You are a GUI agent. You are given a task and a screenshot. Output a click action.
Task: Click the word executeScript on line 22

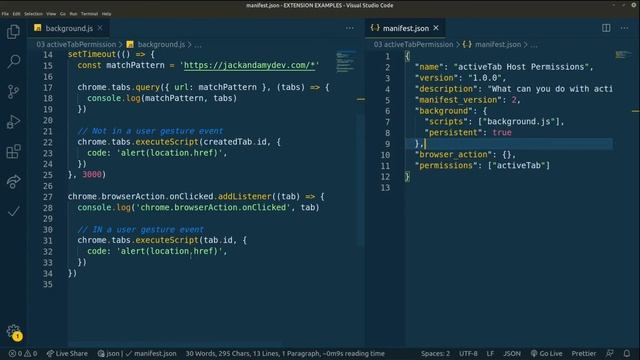click(167, 142)
